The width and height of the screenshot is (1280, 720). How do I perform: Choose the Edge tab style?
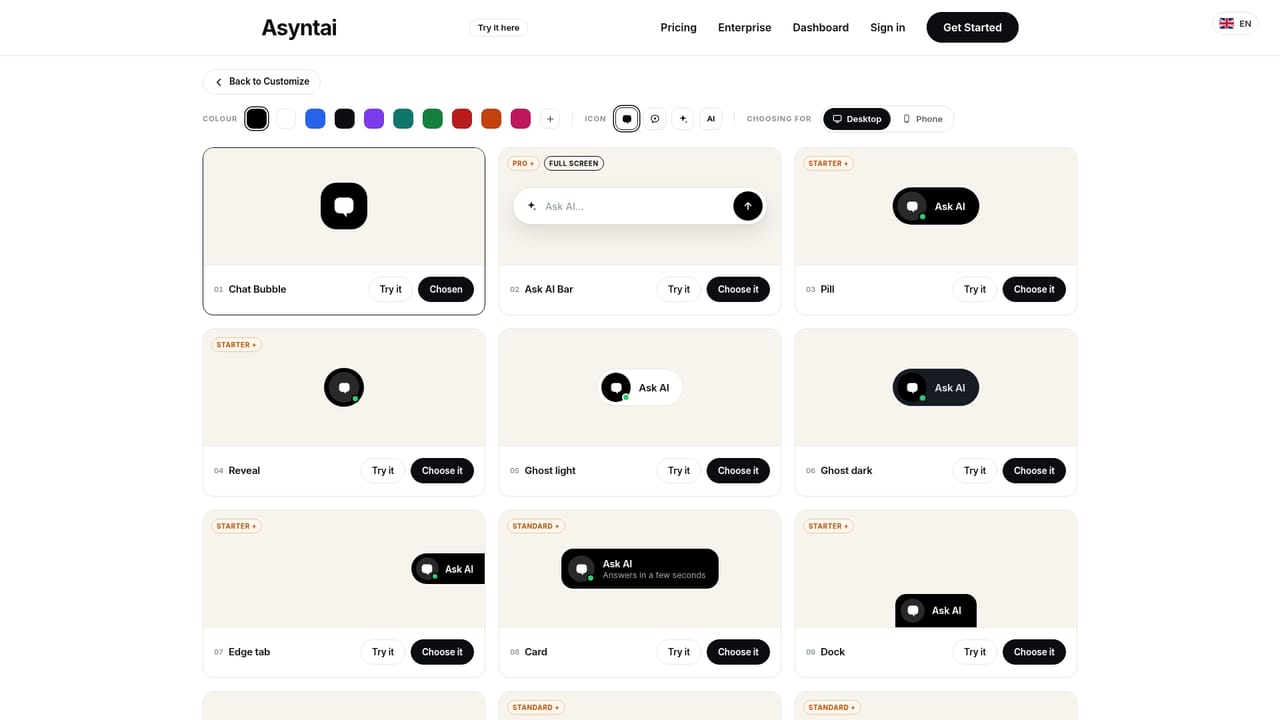(x=442, y=651)
